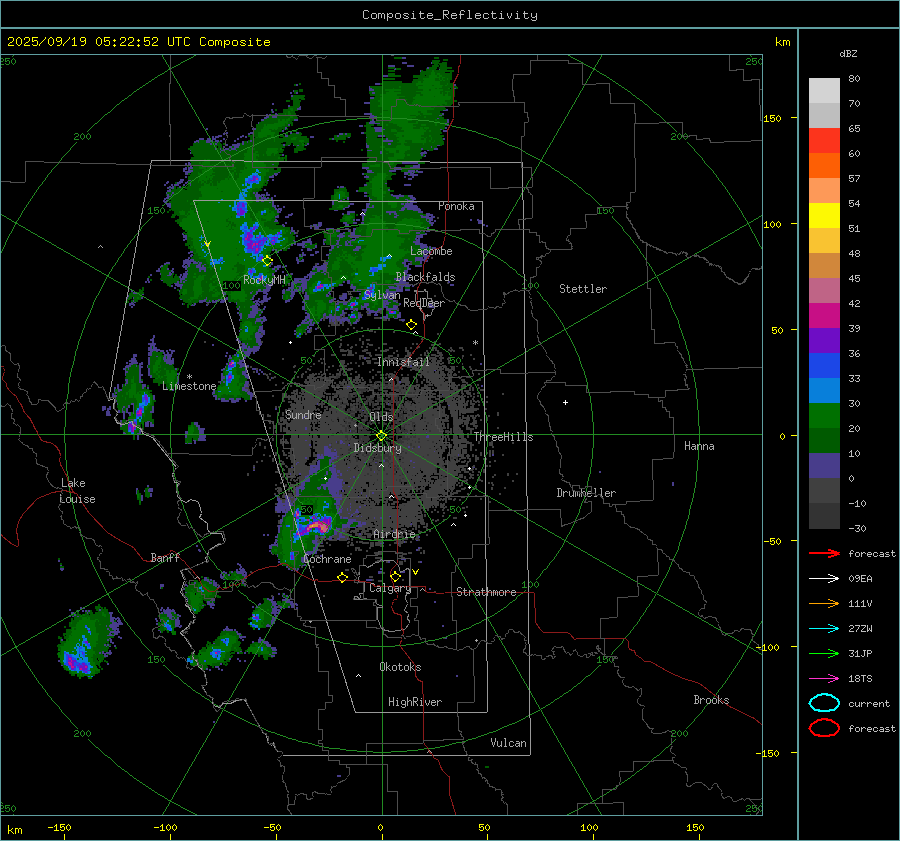This screenshot has width=900, height=841.
Task: Click the orange 111V arrow icon
Action: click(x=823, y=603)
